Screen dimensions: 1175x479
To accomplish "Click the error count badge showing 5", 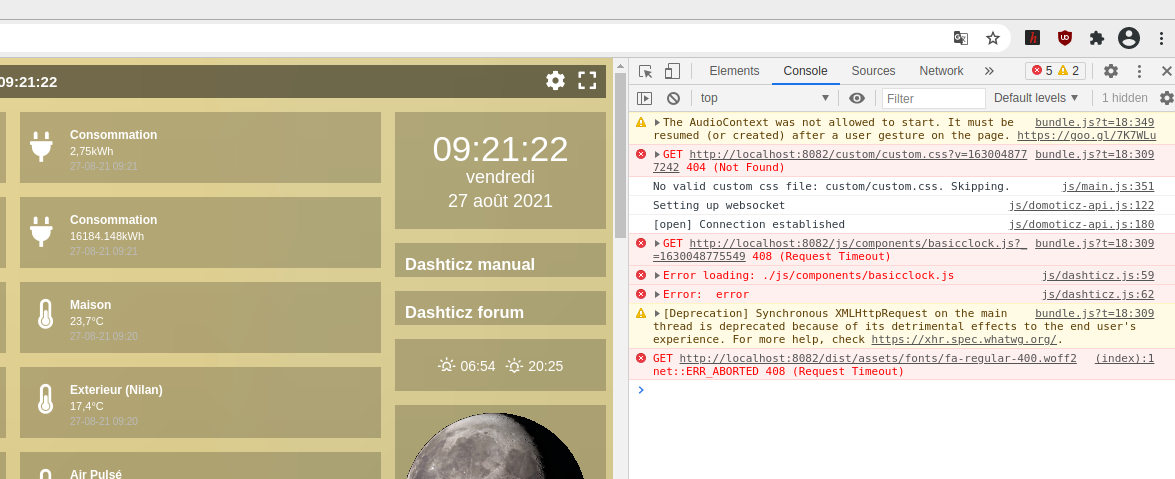I will [1042, 71].
